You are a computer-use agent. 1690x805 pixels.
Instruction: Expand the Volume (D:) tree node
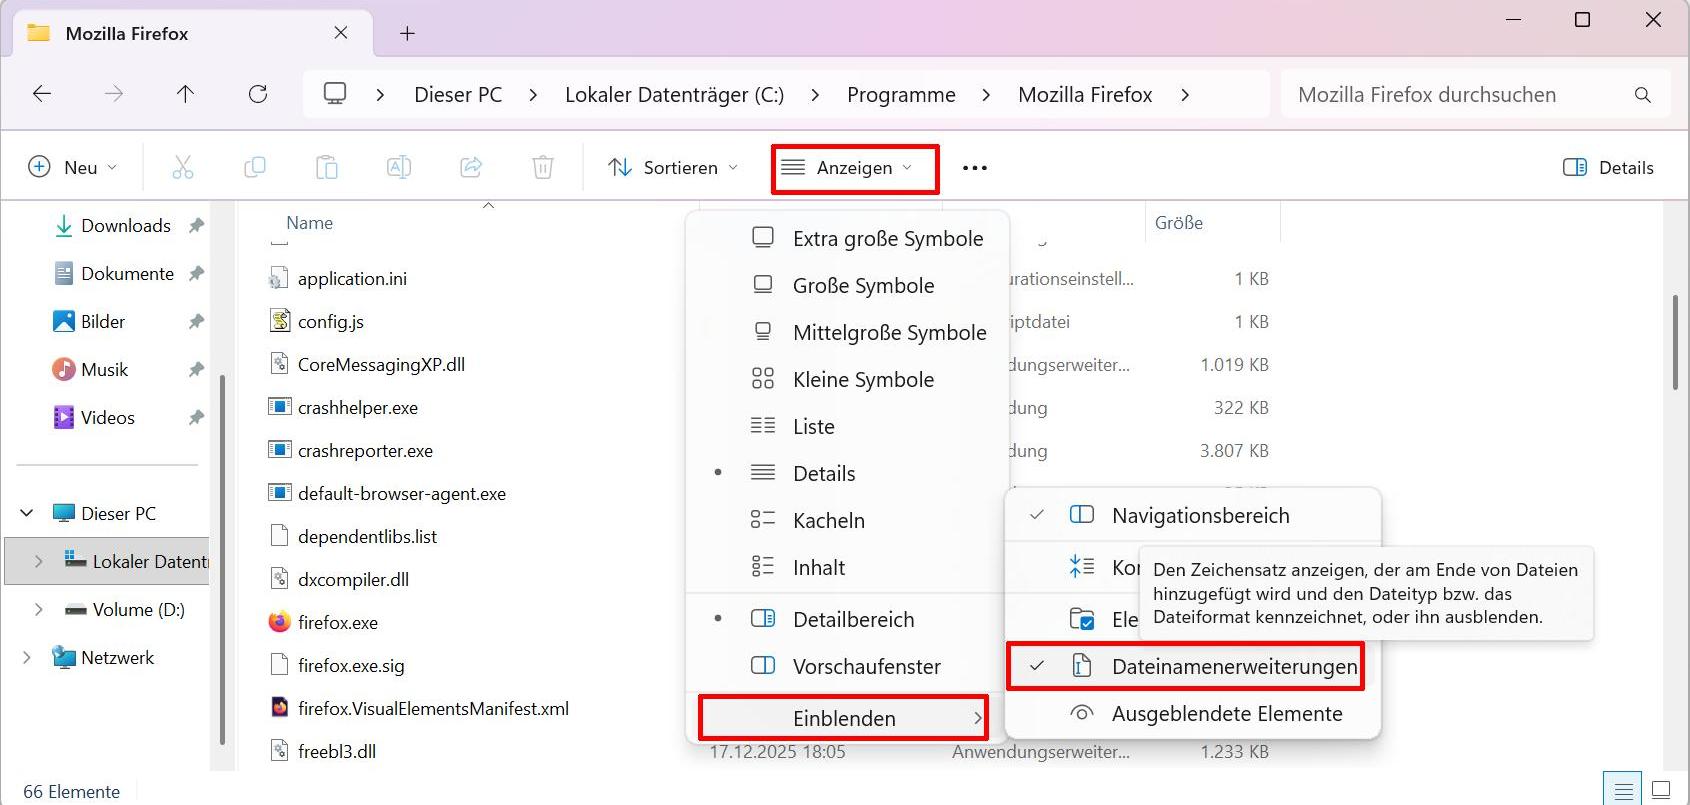click(x=39, y=610)
